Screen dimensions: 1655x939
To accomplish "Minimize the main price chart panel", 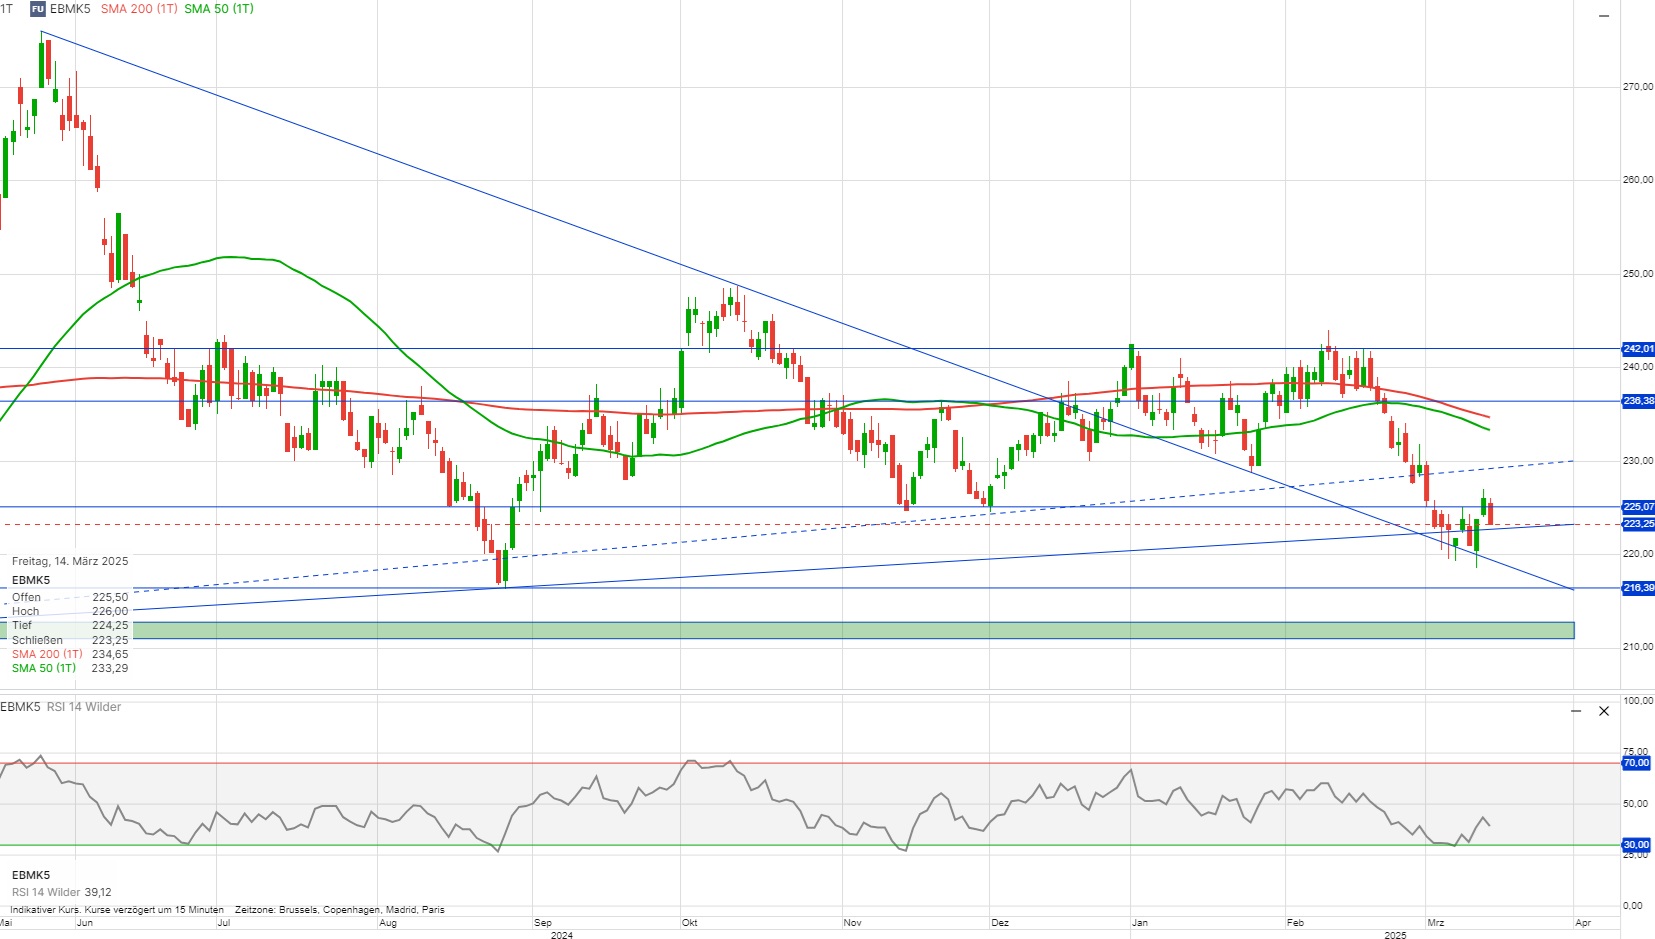I will click(x=1604, y=16).
